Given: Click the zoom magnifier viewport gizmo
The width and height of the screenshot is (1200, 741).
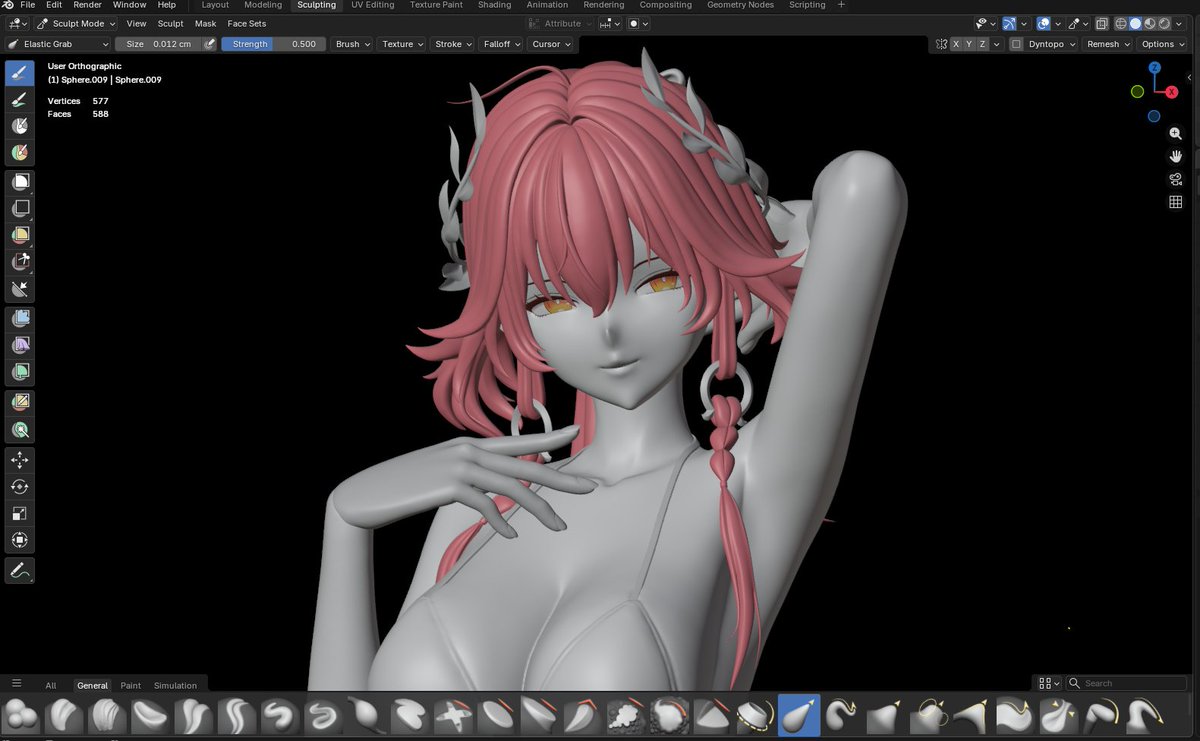Looking at the screenshot, I should (1176, 133).
